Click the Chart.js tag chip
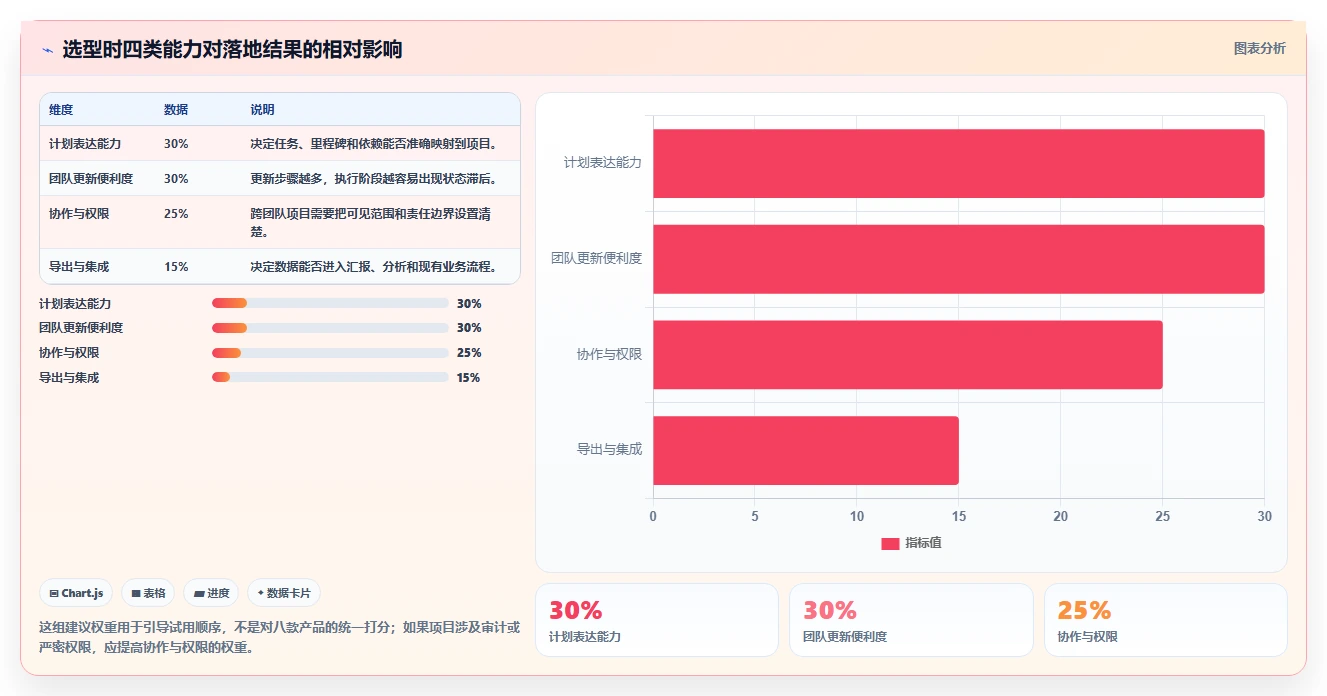Viewport: 1327px width, 696px height. coord(76,593)
